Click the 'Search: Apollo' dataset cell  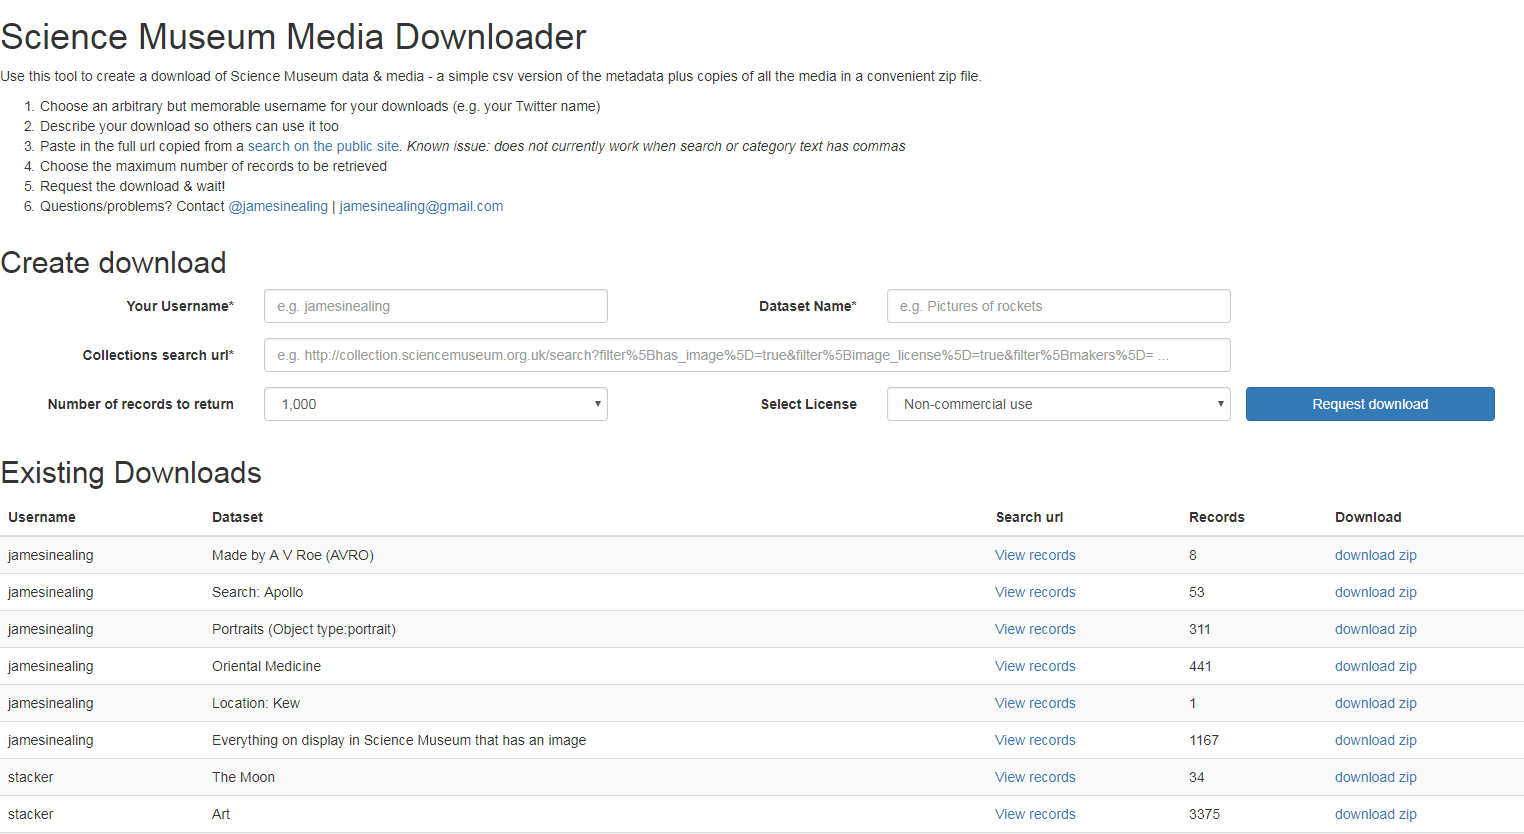pyautogui.click(x=257, y=592)
